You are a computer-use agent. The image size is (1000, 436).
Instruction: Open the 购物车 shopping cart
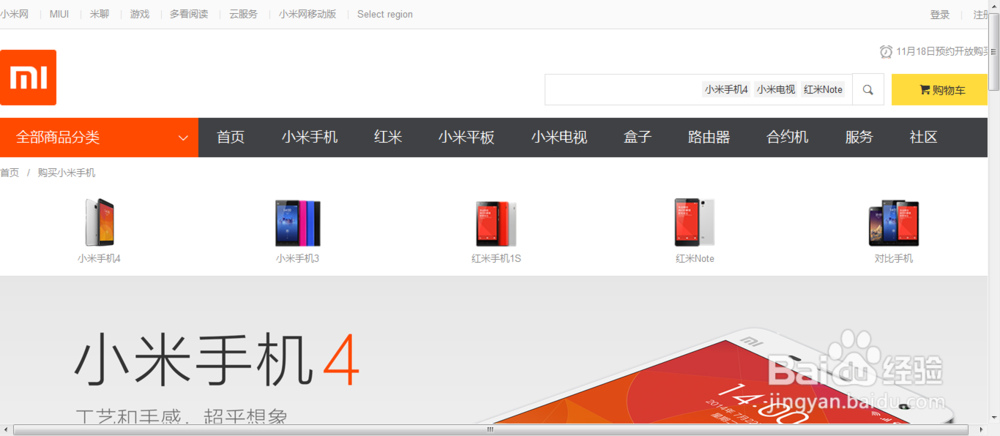pyautogui.click(x=941, y=90)
